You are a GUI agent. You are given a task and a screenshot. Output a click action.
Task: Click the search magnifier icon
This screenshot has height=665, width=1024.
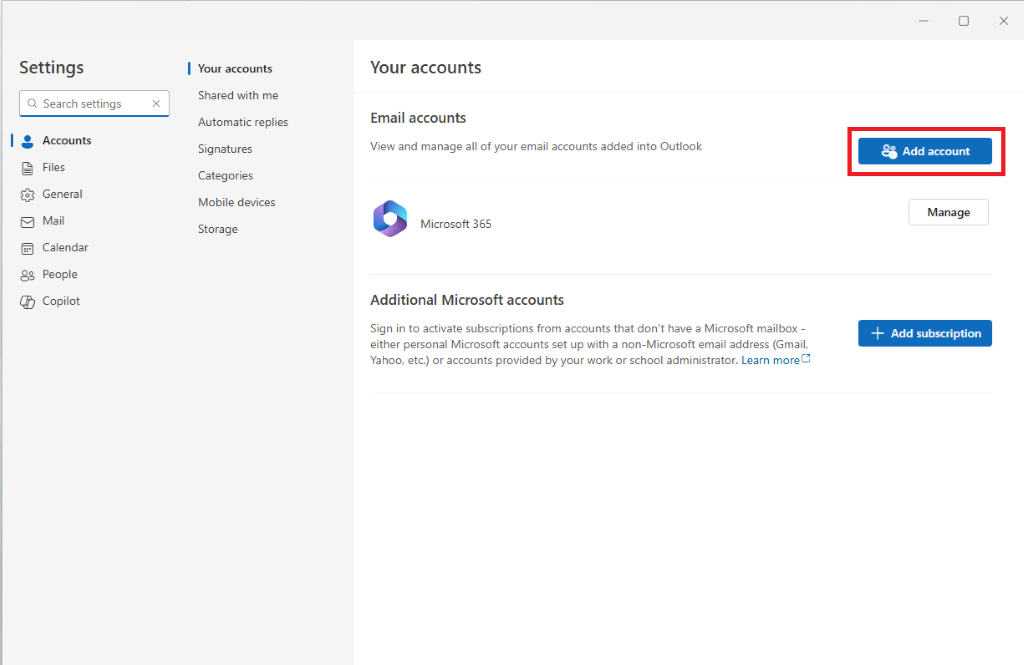(x=32, y=103)
